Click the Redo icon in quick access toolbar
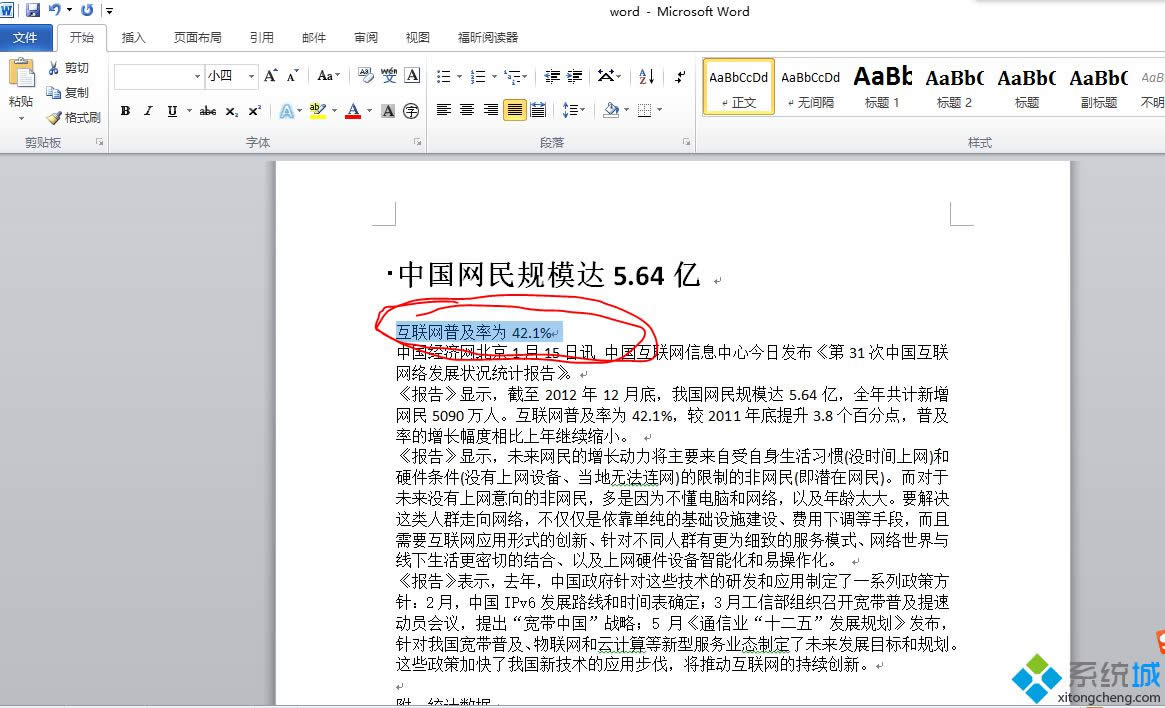This screenshot has height=708, width=1165. coord(88,10)
